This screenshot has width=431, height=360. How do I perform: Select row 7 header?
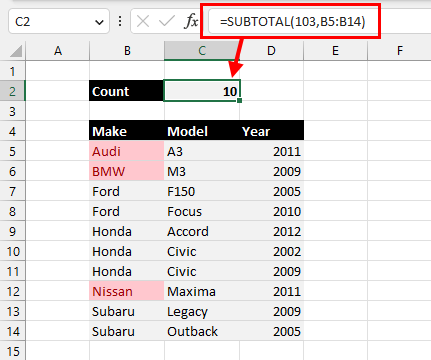tap(13, 191)
